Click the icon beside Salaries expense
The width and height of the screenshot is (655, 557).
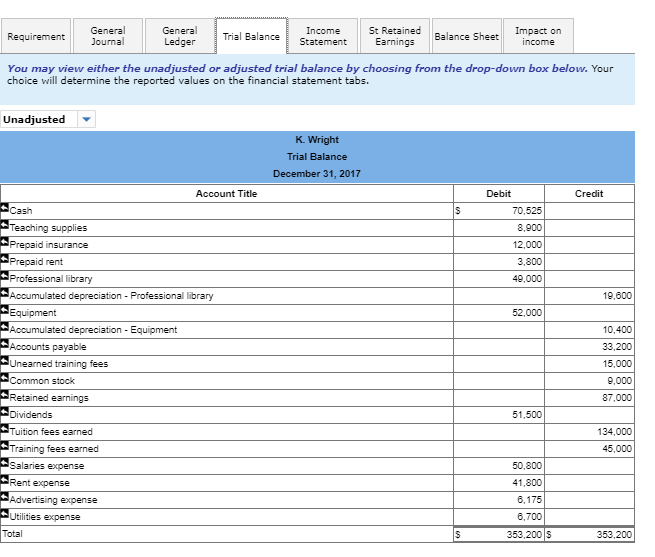coord(4,463)
